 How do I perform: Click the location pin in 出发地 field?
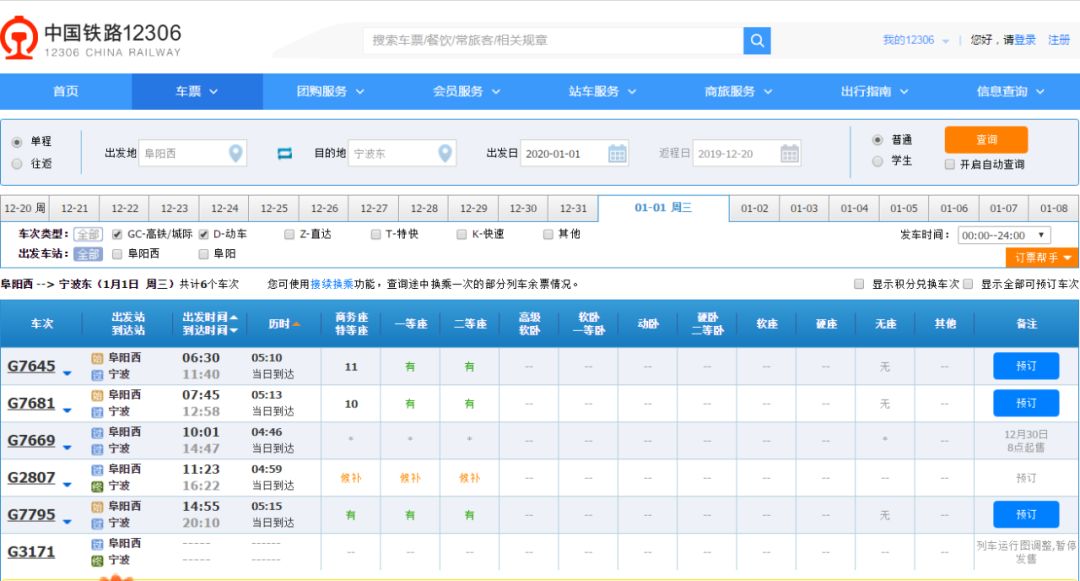click(234, 153)
